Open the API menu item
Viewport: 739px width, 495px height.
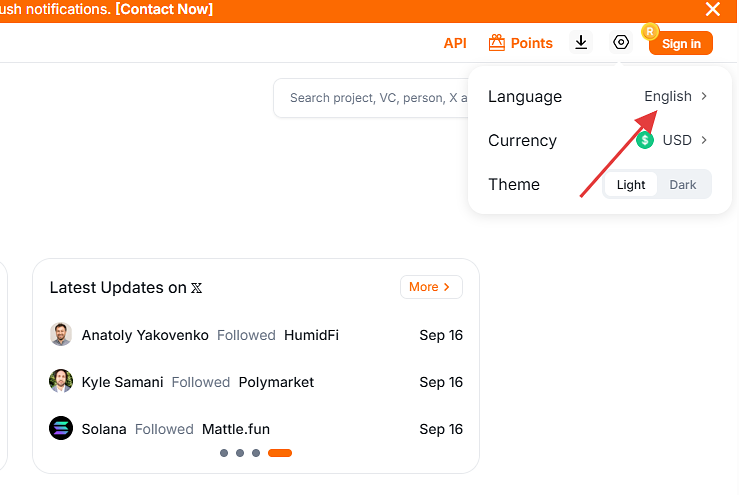tap(455, 43)
